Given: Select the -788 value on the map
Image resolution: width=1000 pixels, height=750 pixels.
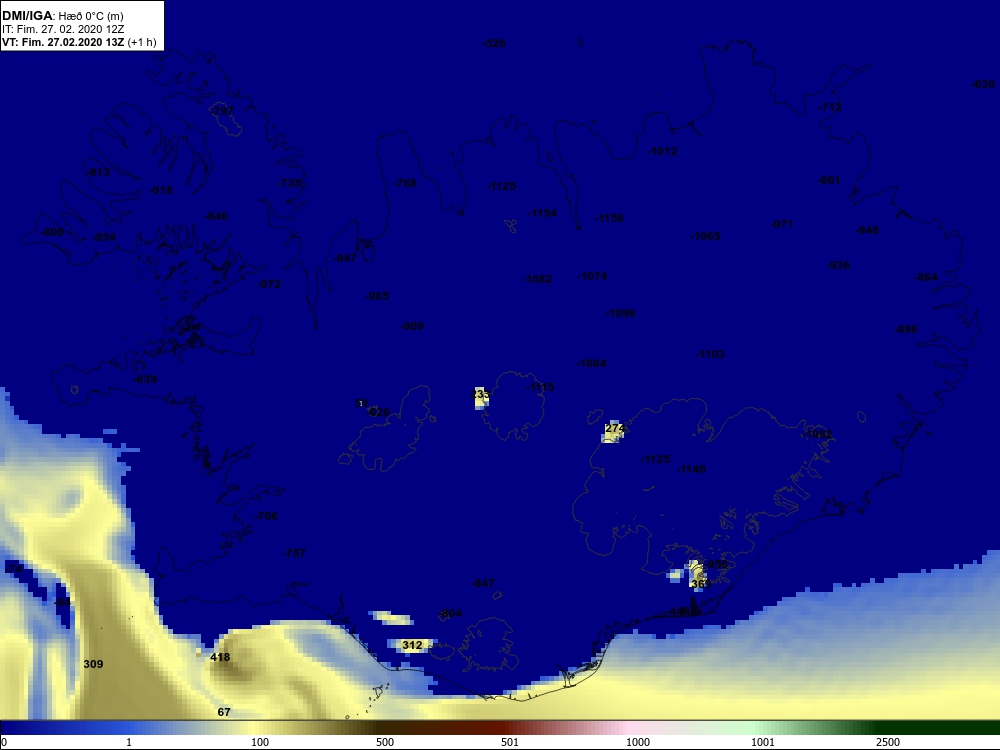Looking at the screenshot, I should click(405, 183).
